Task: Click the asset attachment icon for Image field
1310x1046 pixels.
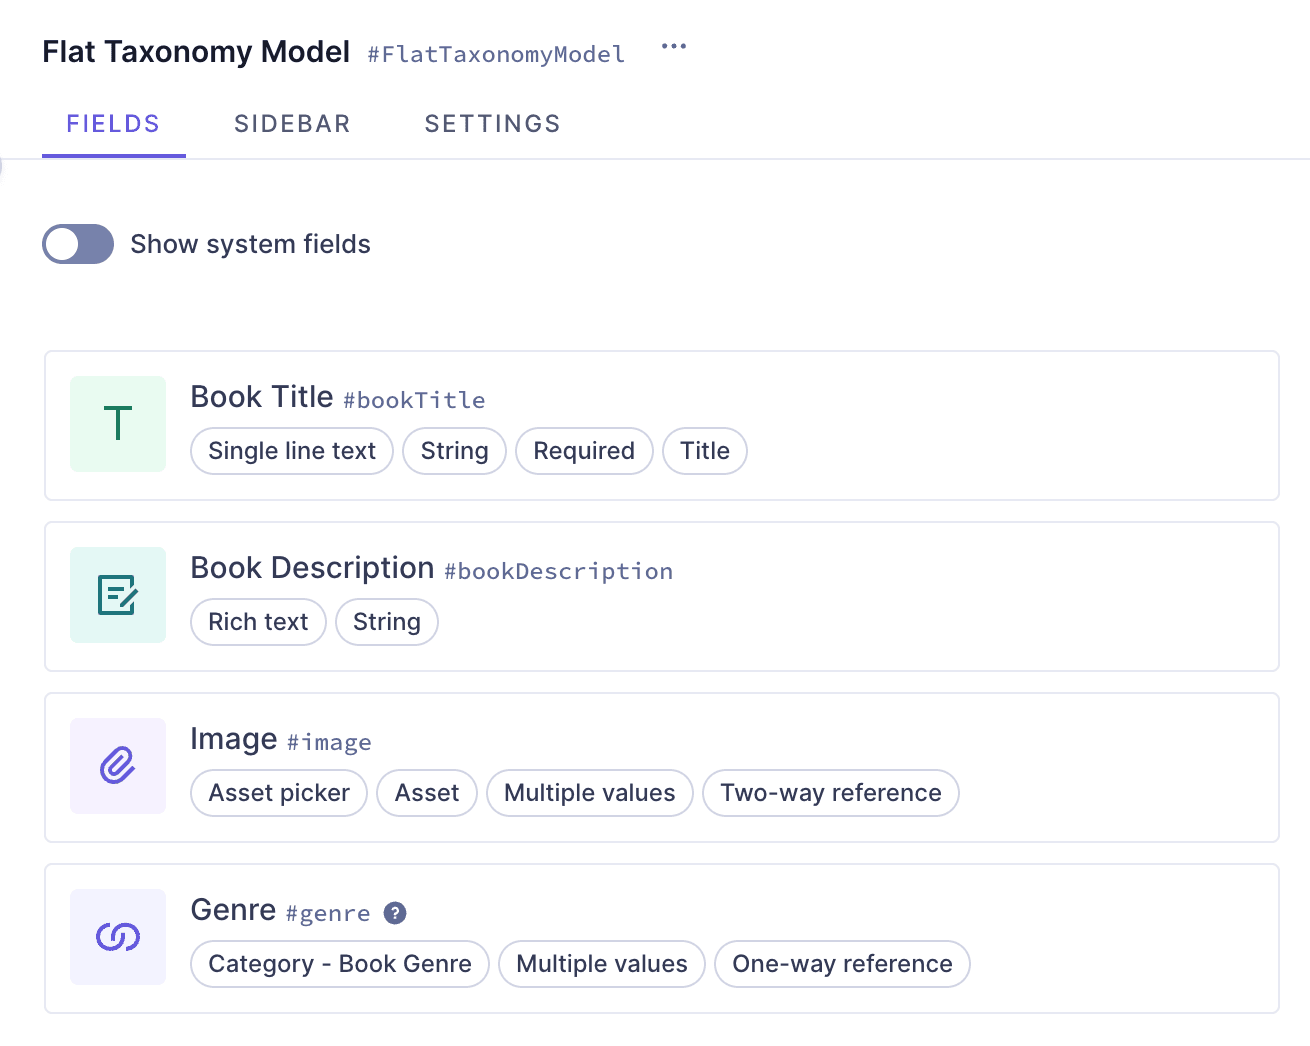Action: [x=117, y=766]
